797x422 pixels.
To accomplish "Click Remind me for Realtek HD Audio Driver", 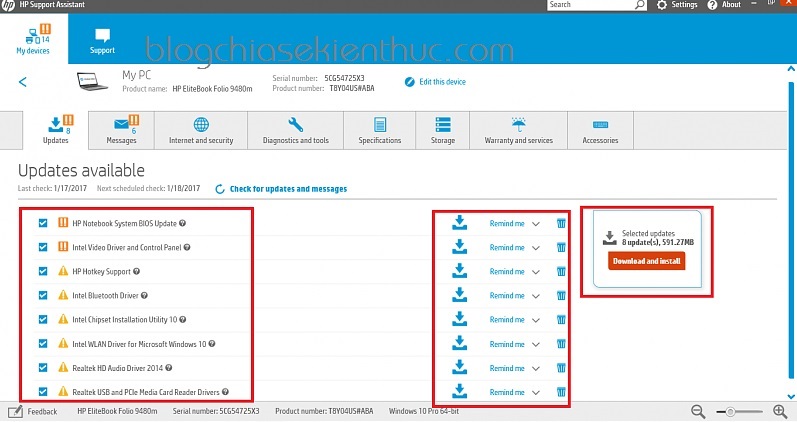I will [x=507, y=368].
